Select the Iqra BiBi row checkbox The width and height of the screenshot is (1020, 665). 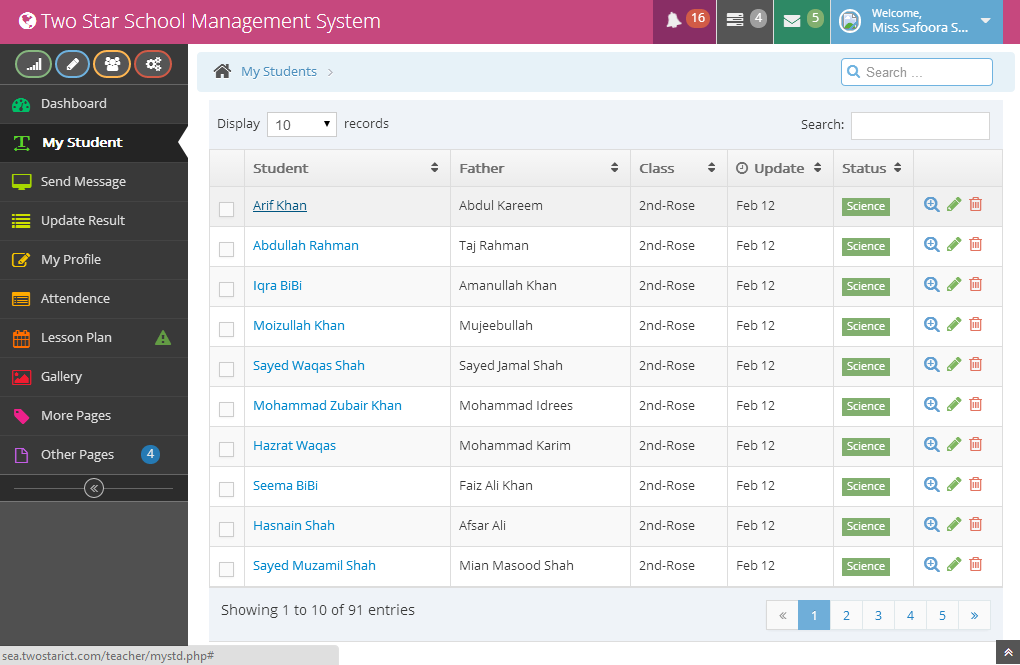click(226, 290)
